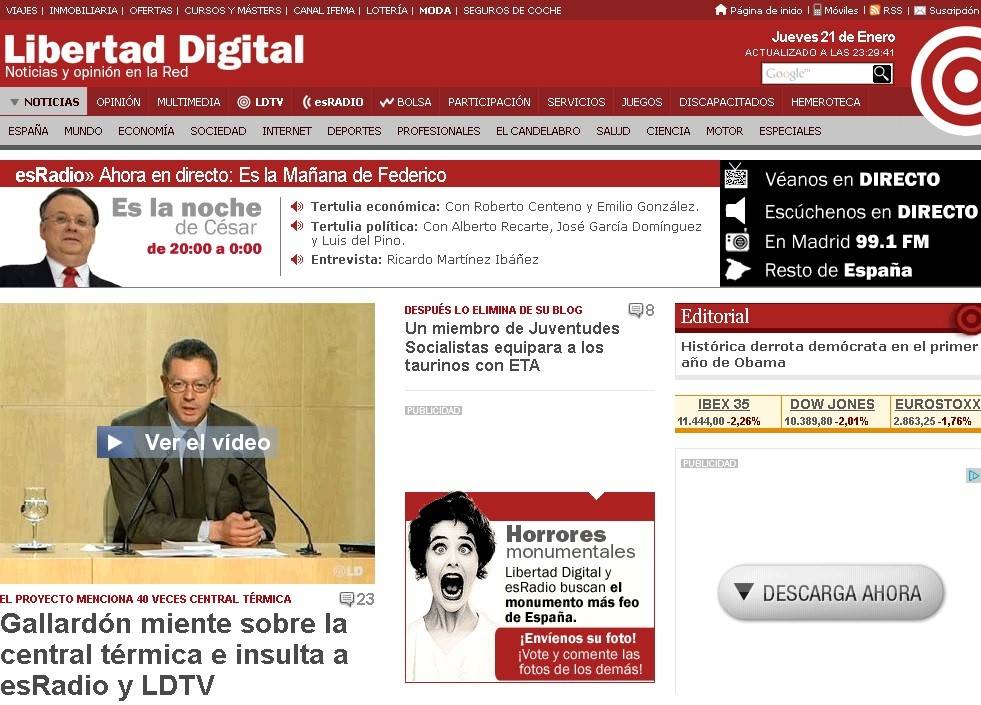Expand the NOTICIAS dropdown menu
The width and height of the screenshot is (981, 705).
(44, 102)
